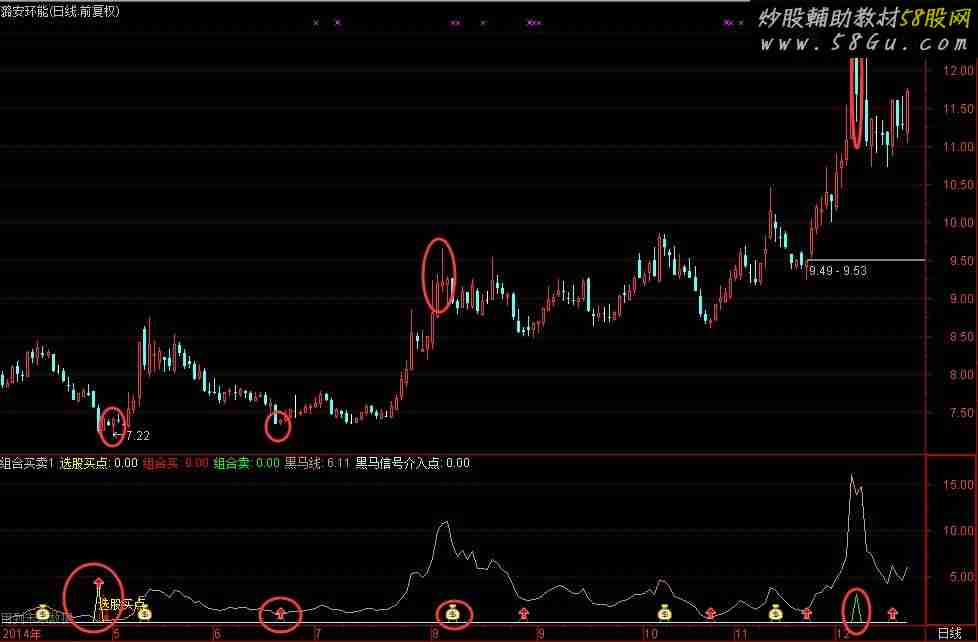The image size is (978, 642).
Task: Select the red up-arrow signal in late November
Action: 807,615
